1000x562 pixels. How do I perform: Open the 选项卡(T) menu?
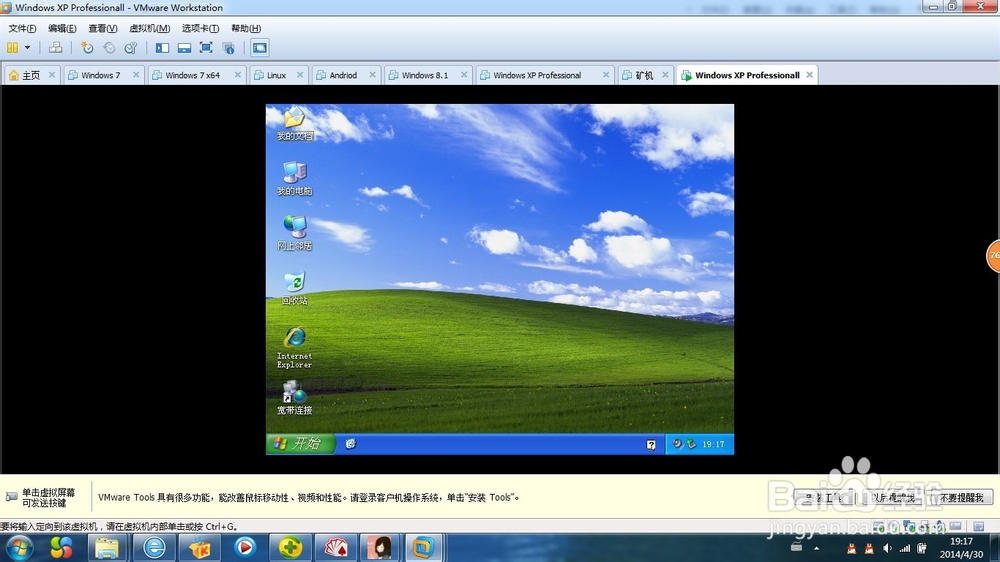(200, 28)
